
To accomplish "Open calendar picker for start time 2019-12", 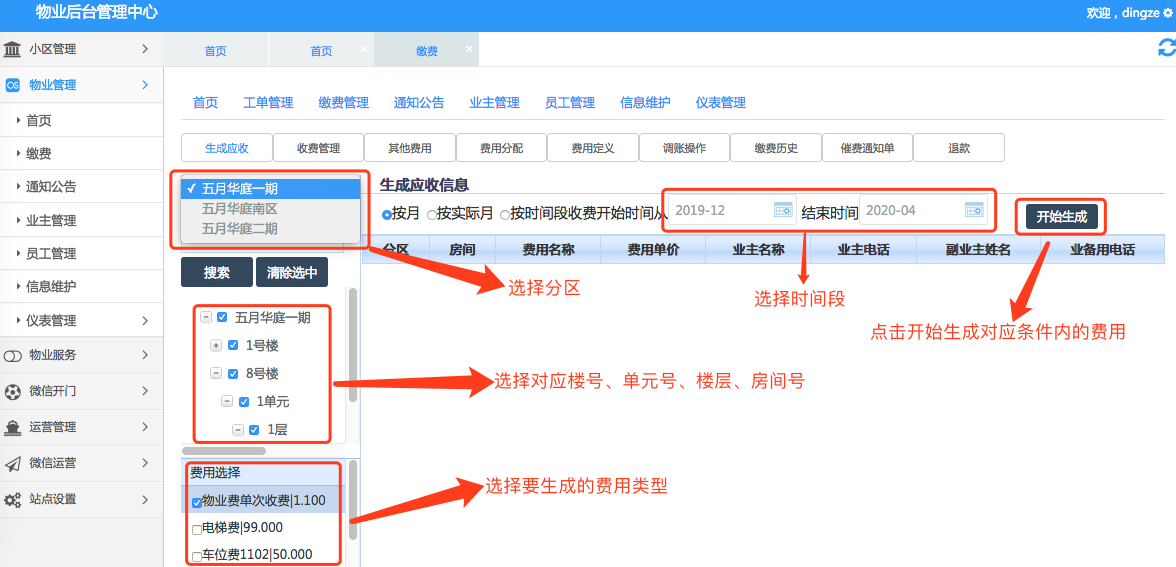I will 783,210.
